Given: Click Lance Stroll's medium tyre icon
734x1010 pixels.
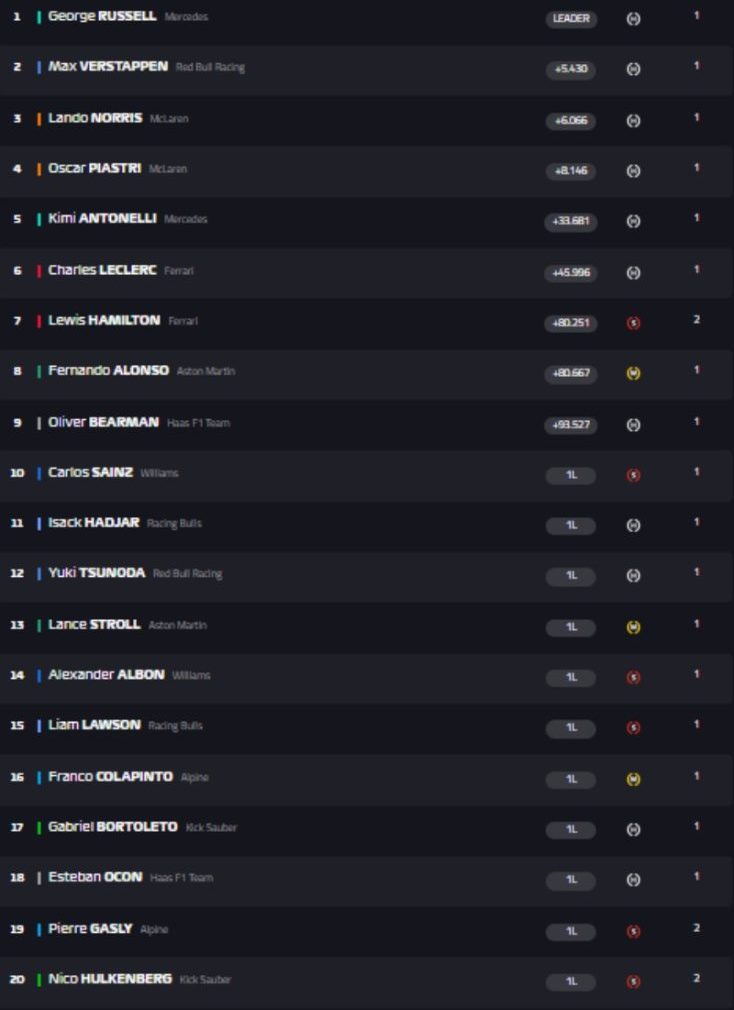Looking at the screenshot, I should [x=633, y=627].
